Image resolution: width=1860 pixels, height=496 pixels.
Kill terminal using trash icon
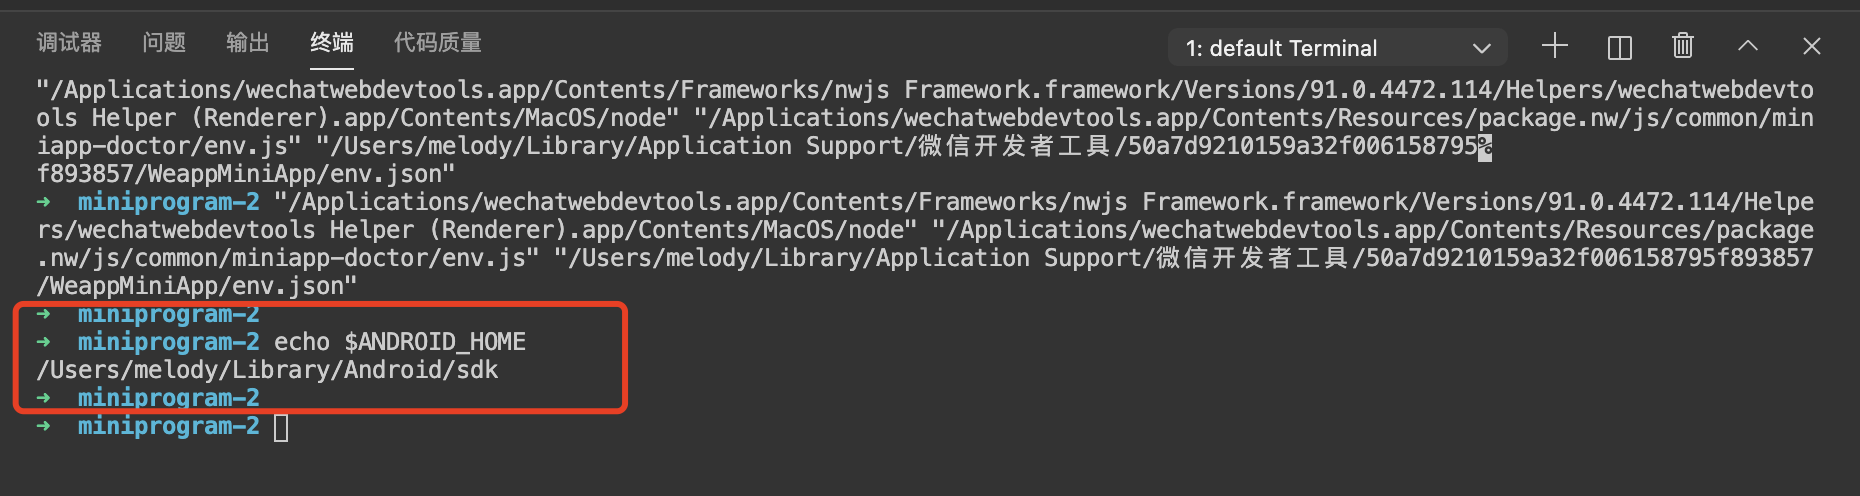point(1683,46)
